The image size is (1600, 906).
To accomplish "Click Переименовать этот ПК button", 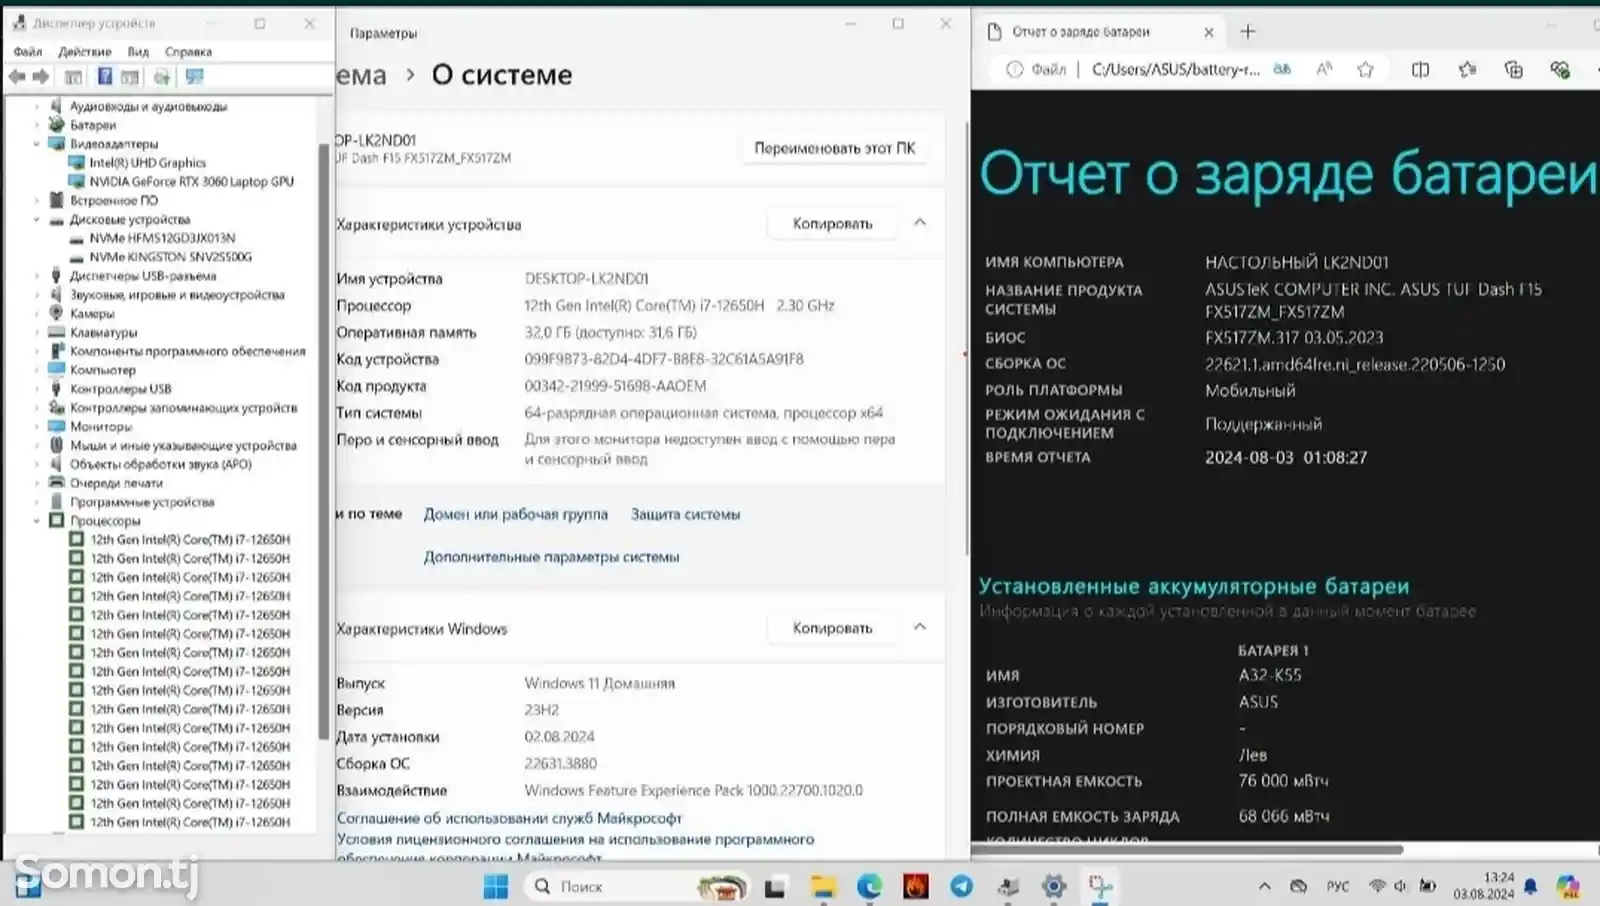I will pos(834,148).
